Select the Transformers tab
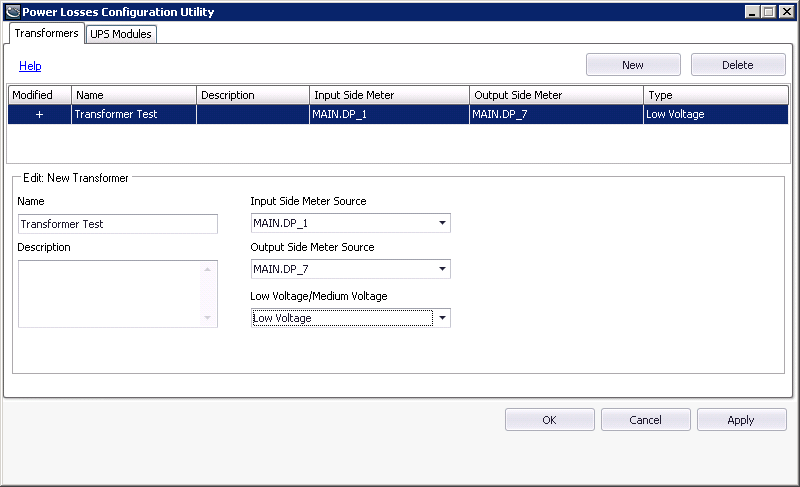The height and width of the screenshot is (487, 800). pyautogui.click(x=46, y=33)
